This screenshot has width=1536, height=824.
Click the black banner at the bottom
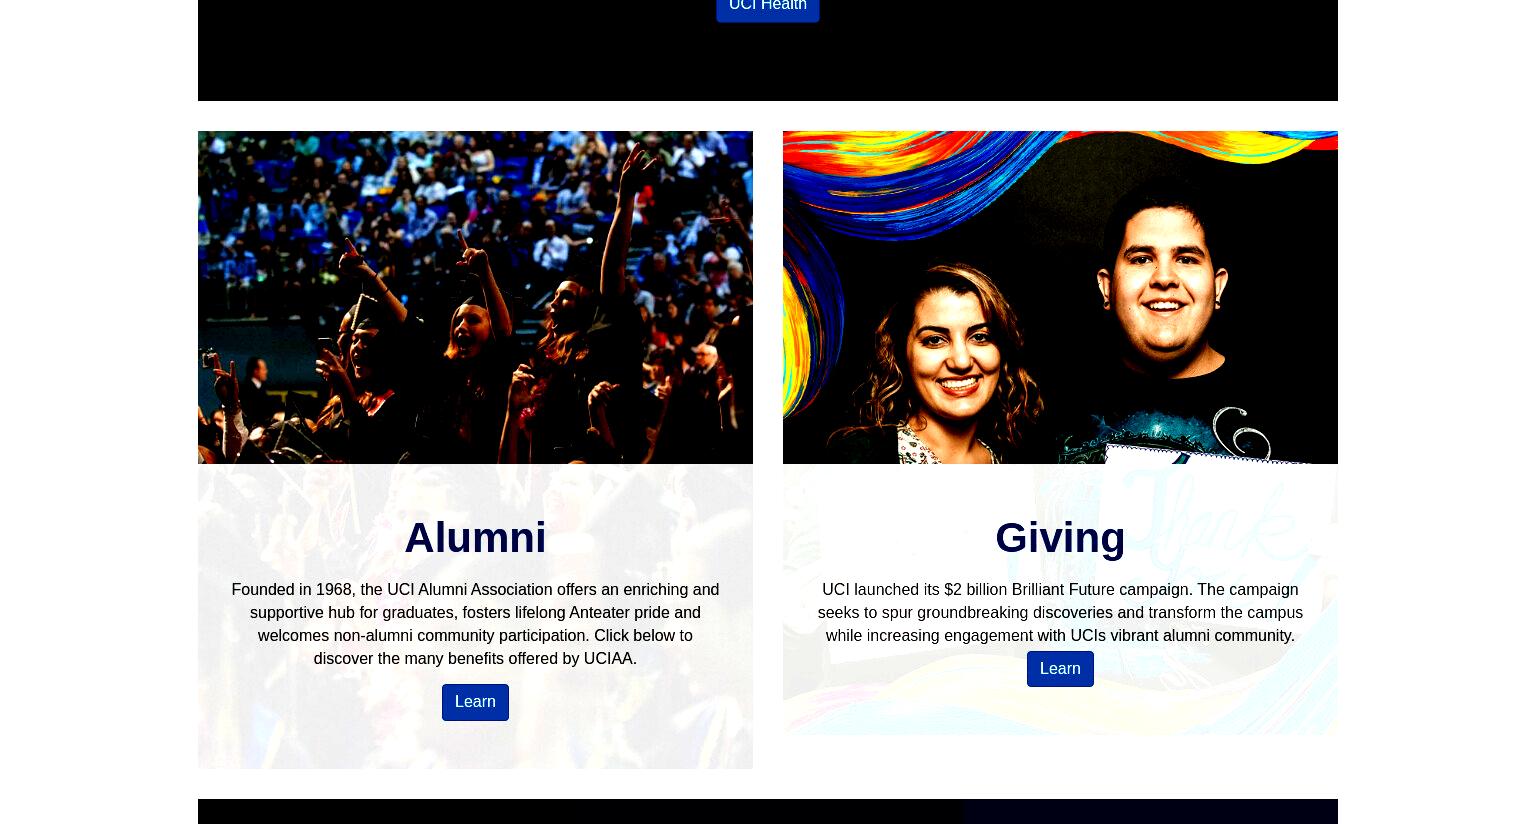[580, 811]
